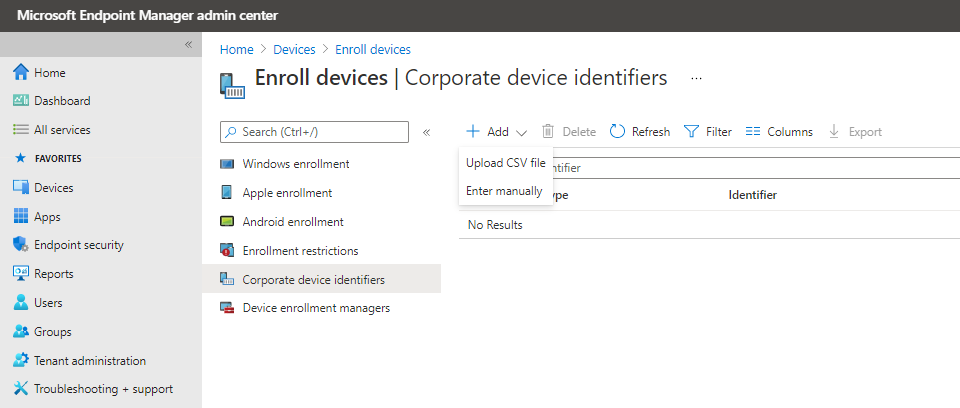Click the Home house icon in sidebar
The width and height of the screenshot is (960, 408).
point(21,72)
